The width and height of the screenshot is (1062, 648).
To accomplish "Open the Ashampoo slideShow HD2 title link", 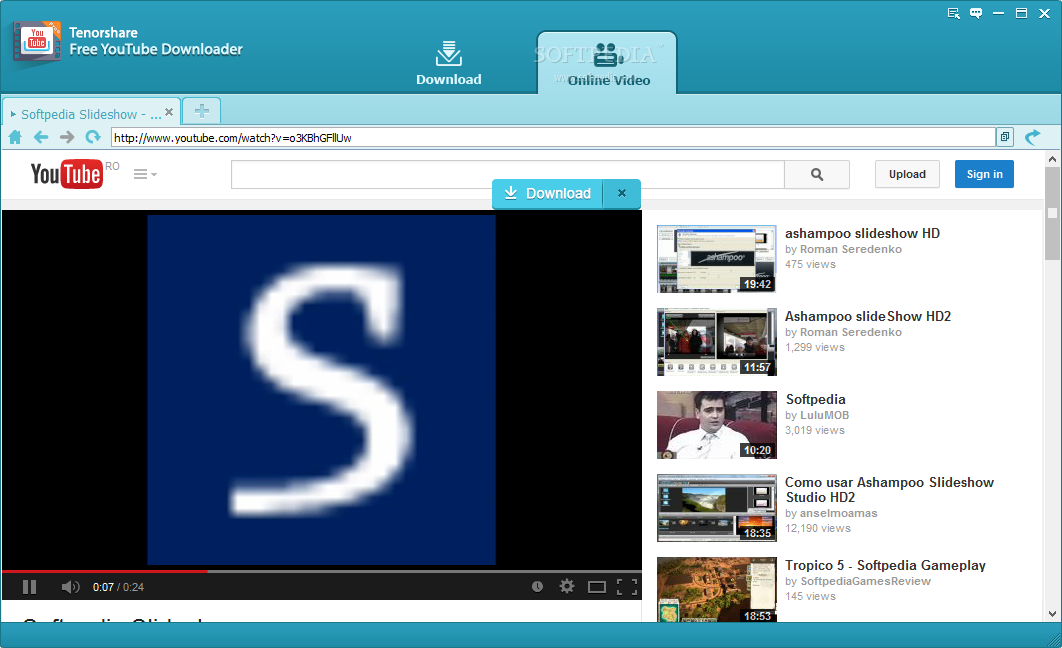I will point(868,316).
